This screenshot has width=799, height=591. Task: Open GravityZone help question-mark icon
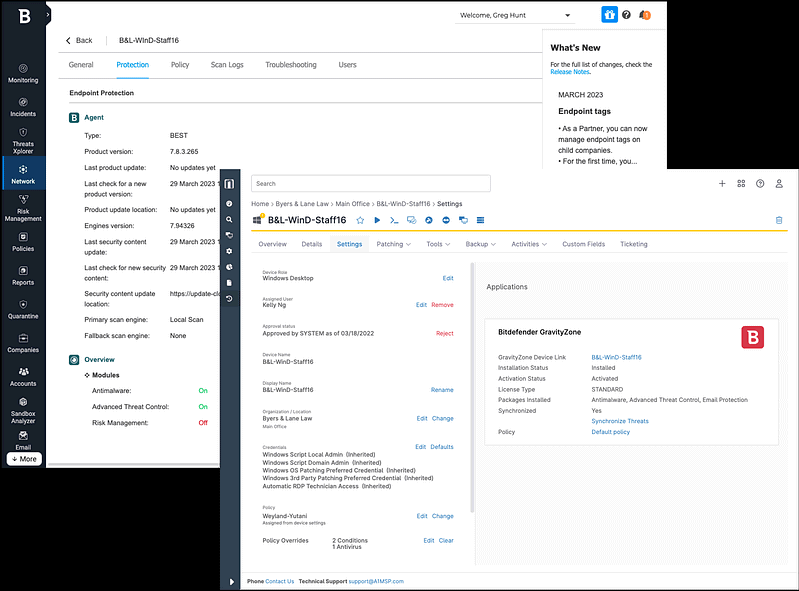[x=627, y=15]
